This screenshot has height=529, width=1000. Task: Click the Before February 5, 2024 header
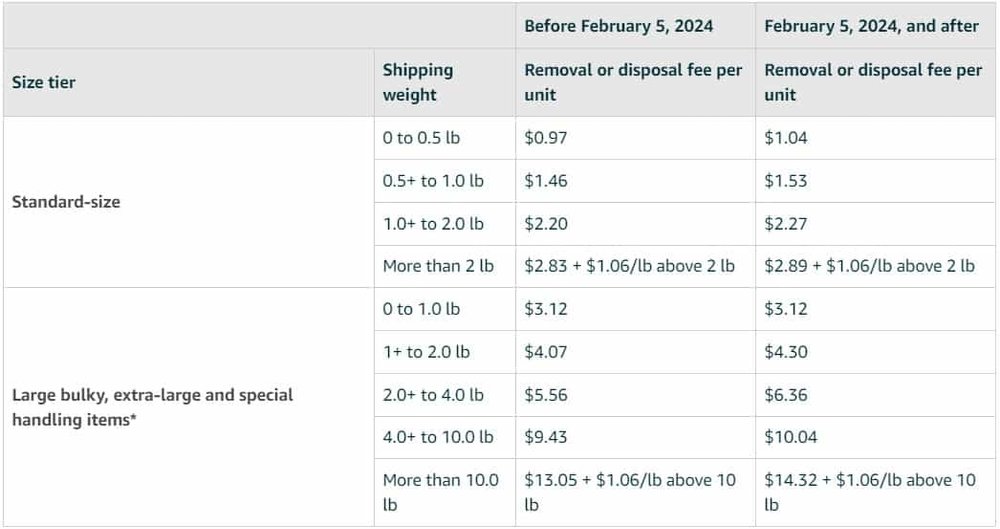[618, 26]
